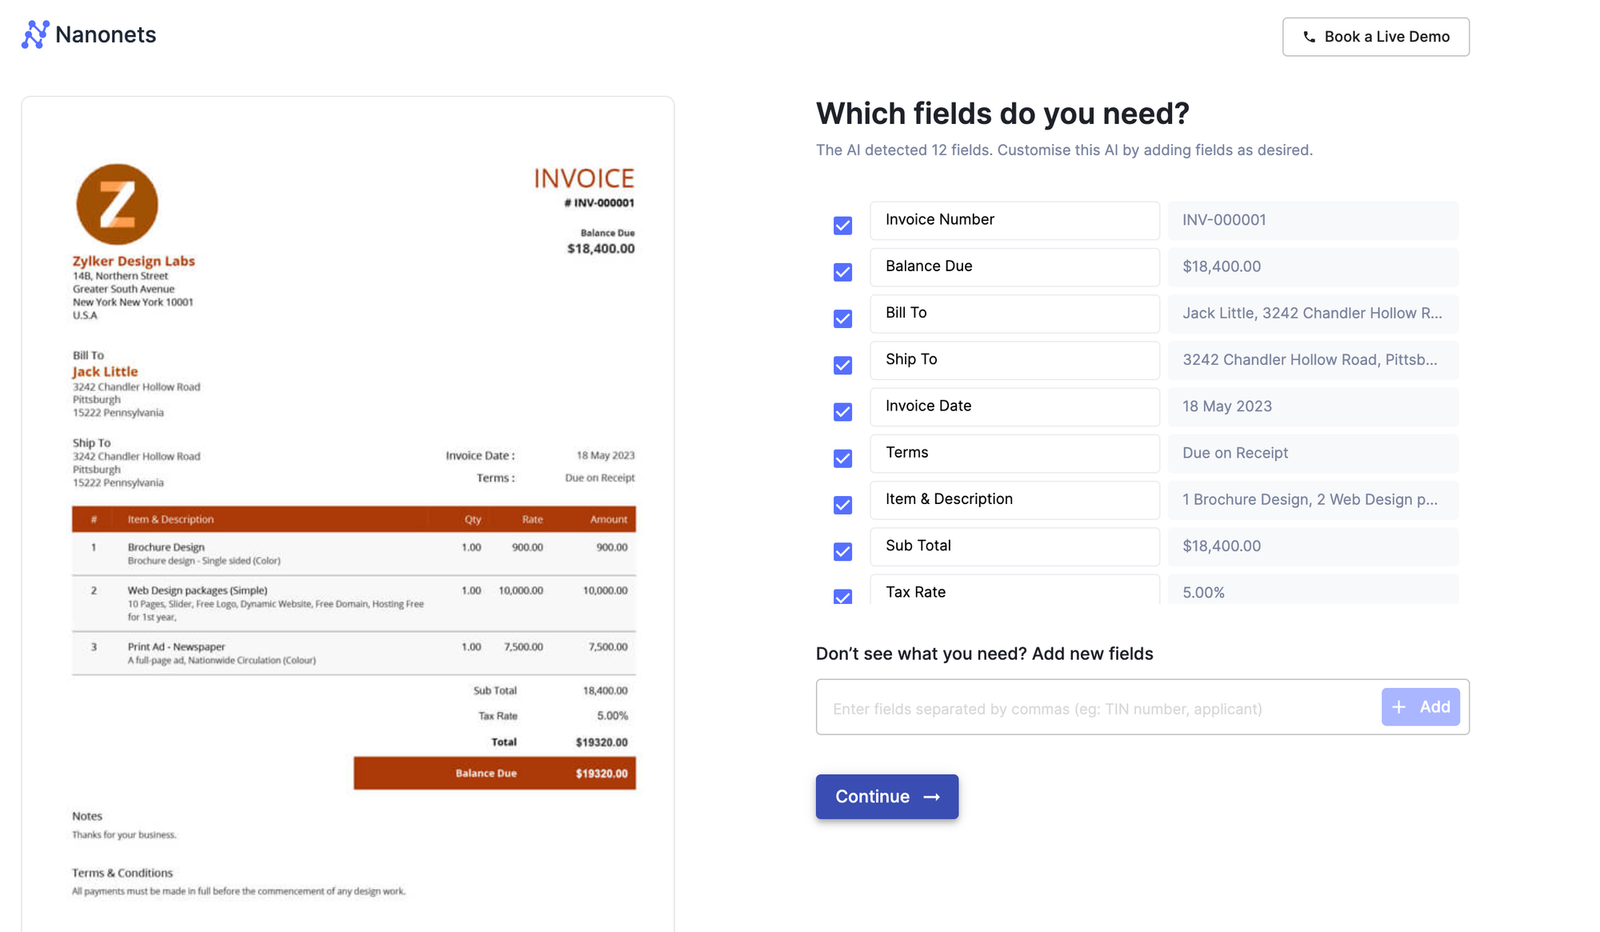Click the Zylker Design Labs logo on the invoice
Image resolution: width=1600 pixels, height=932 pixels.
tap(117, 204)
